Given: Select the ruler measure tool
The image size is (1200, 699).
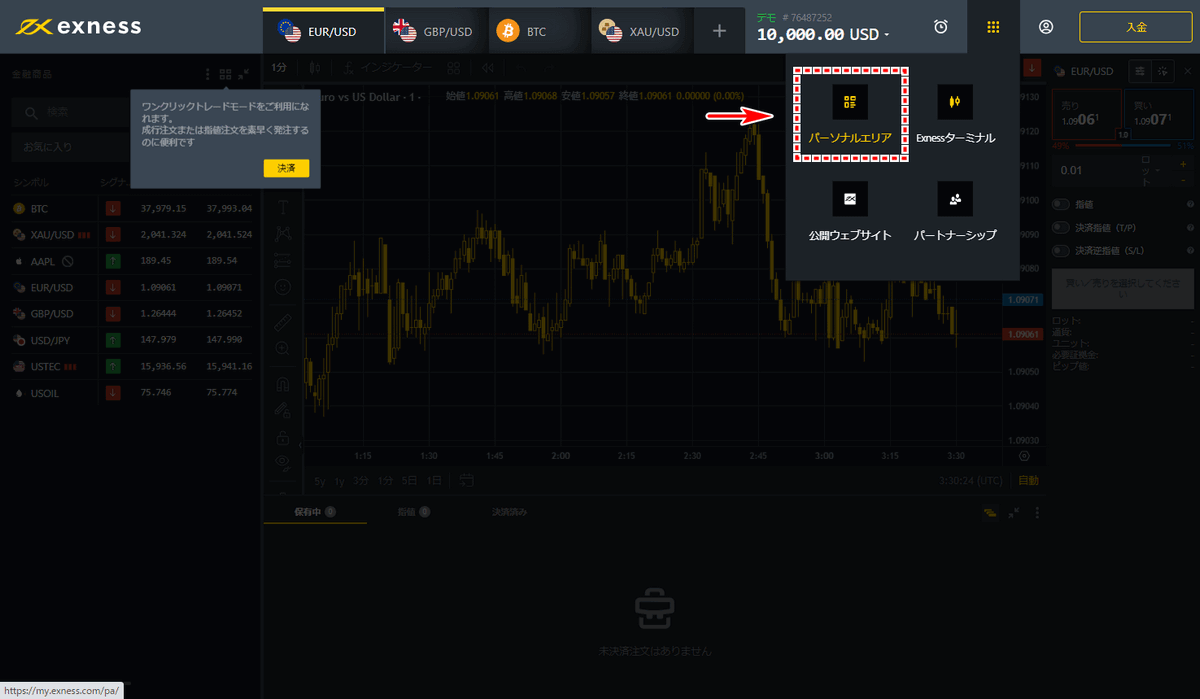Looking at the screenshot, I should (x=284, y=322).
